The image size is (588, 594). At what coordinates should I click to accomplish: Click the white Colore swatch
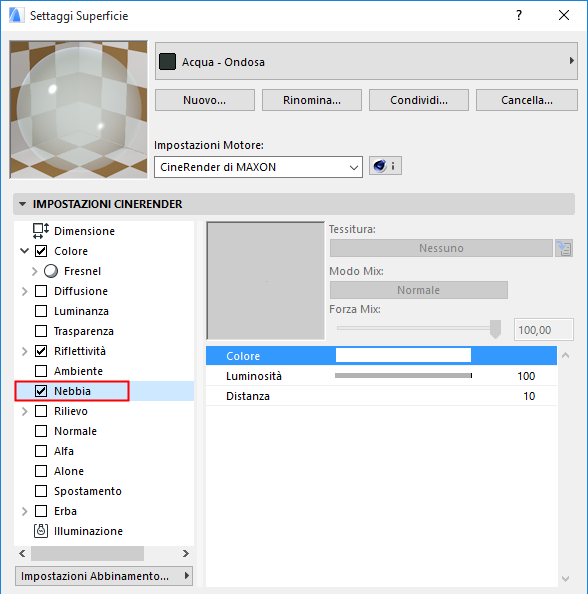tap(403, 355)
